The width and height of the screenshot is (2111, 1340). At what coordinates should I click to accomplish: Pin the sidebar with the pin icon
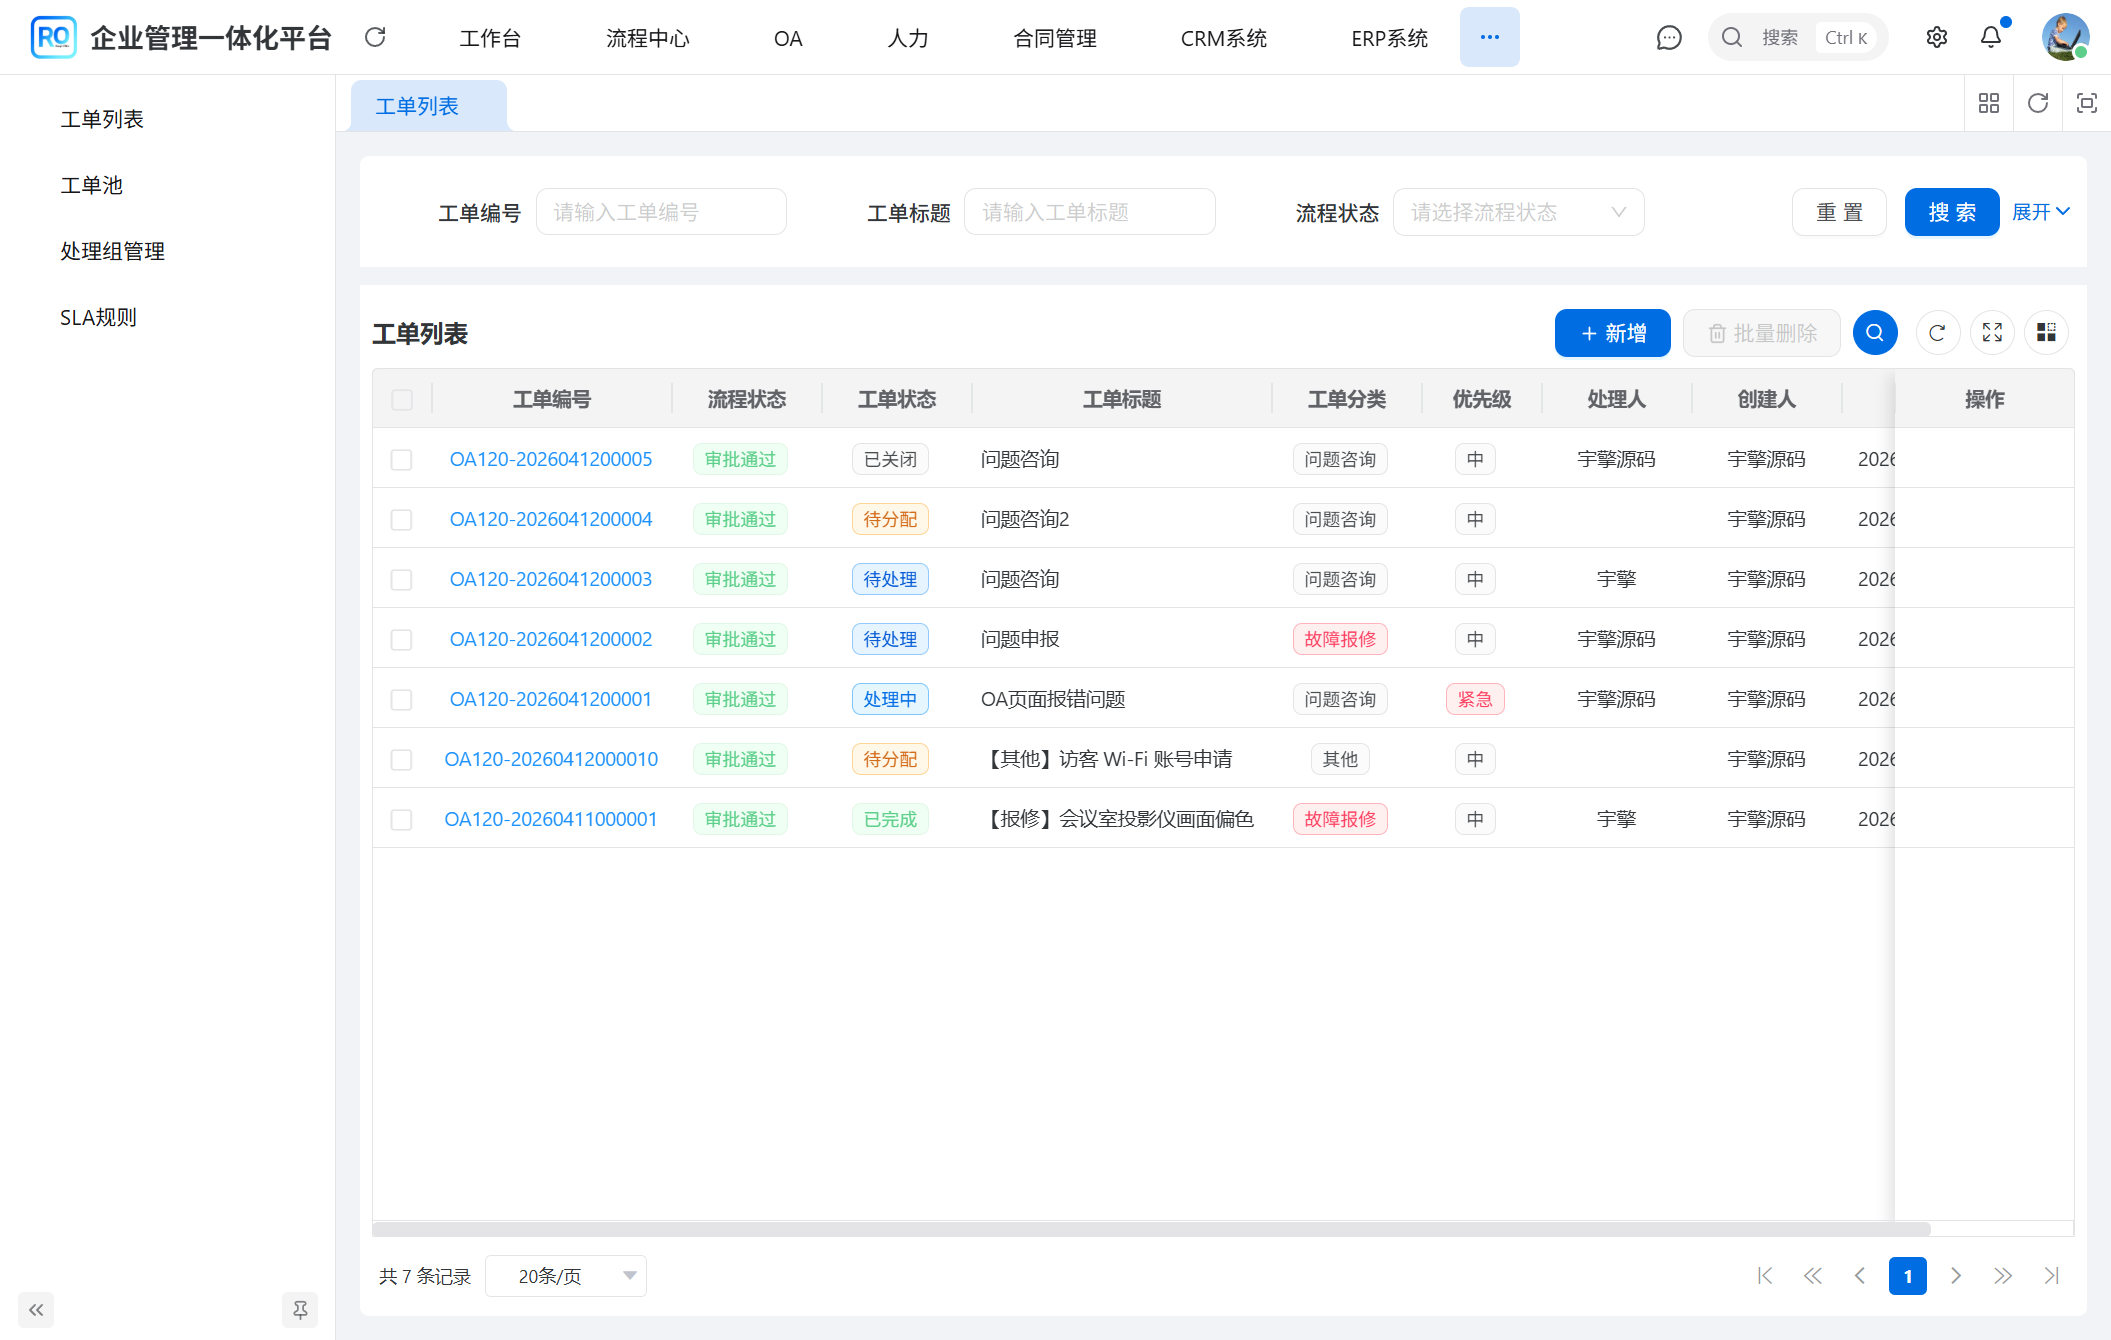[299, 1309]
